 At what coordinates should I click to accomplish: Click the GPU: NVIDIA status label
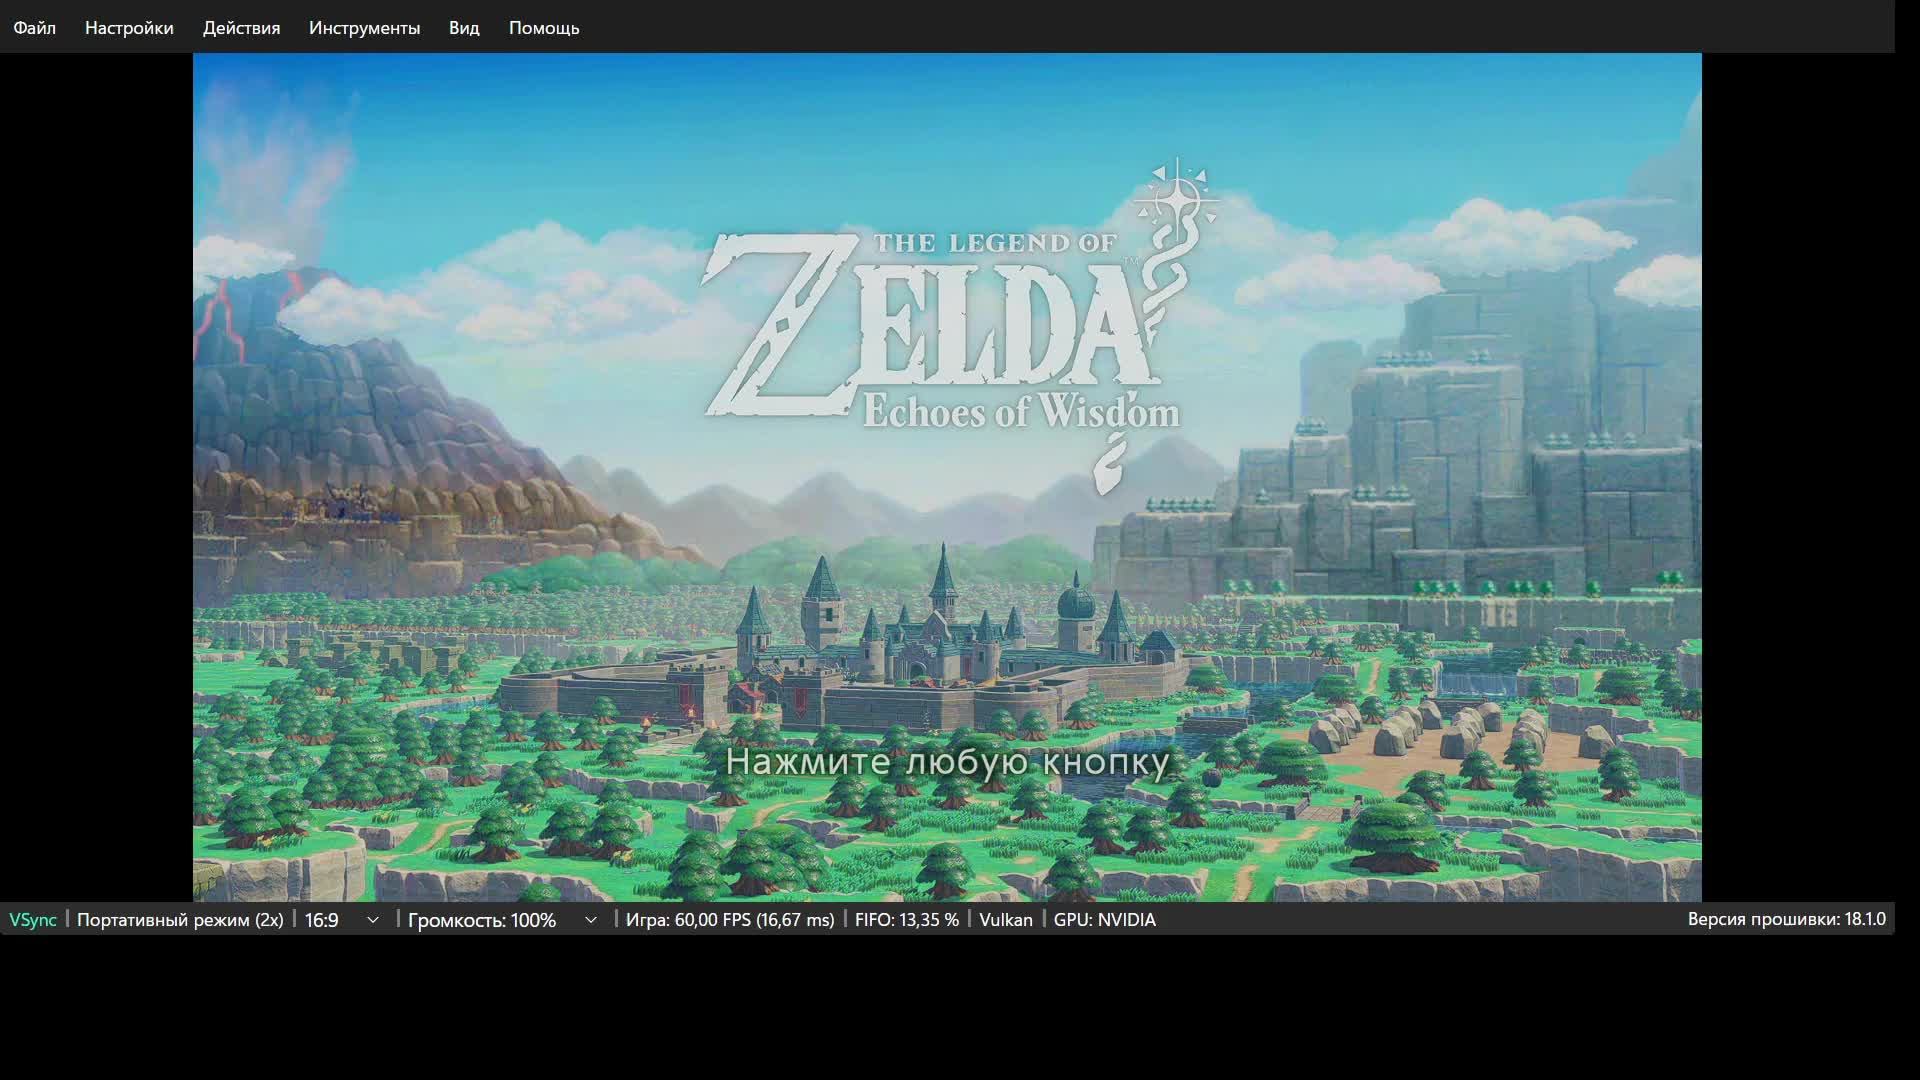pyautogui.click(x=1104, y=919)
